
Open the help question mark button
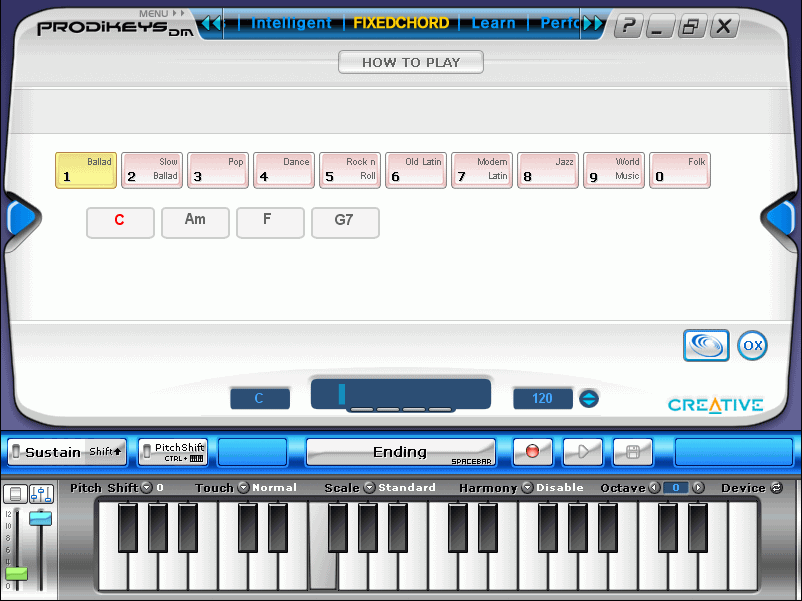point(628,25)
